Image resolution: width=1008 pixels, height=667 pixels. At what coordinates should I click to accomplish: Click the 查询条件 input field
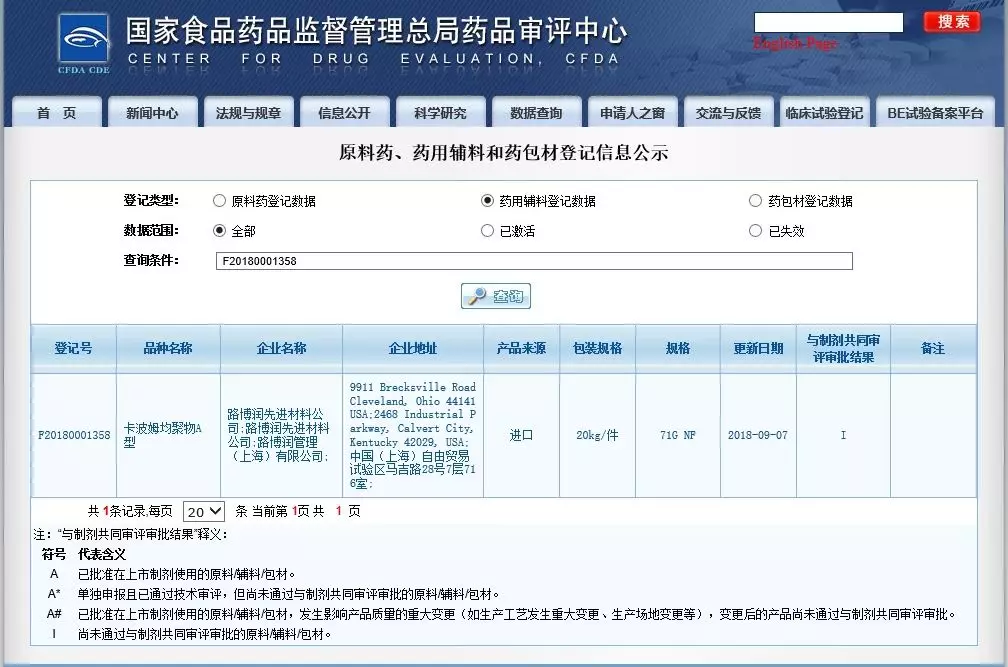point(534,261)
